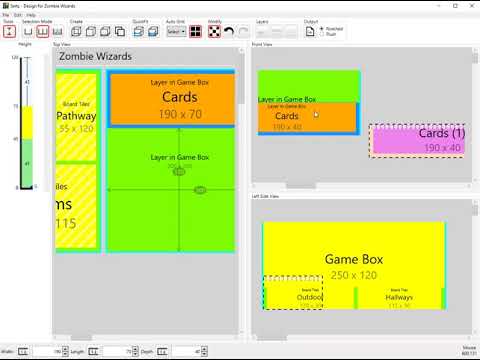Click the Redo arrow icon

tap(244, 32)
